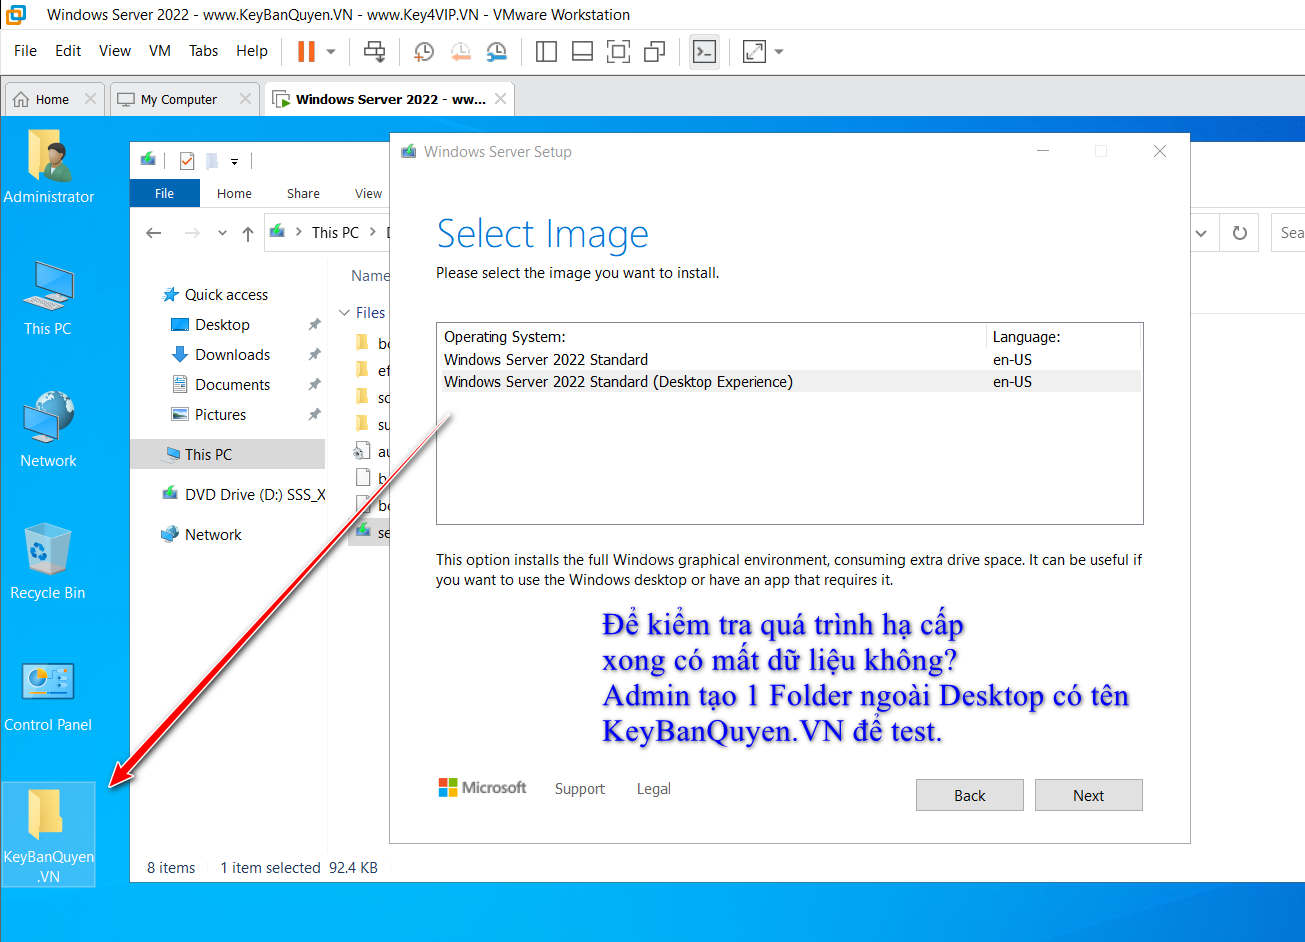
Task: Enter full screen mode in VMware
Action: click(618, 51)
